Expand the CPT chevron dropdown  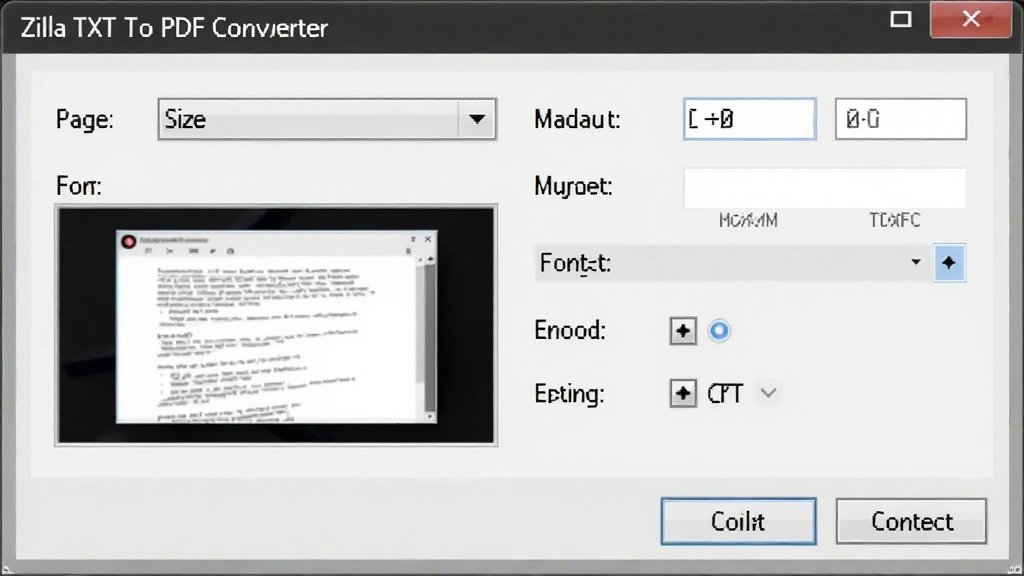(x=768, y=393)
